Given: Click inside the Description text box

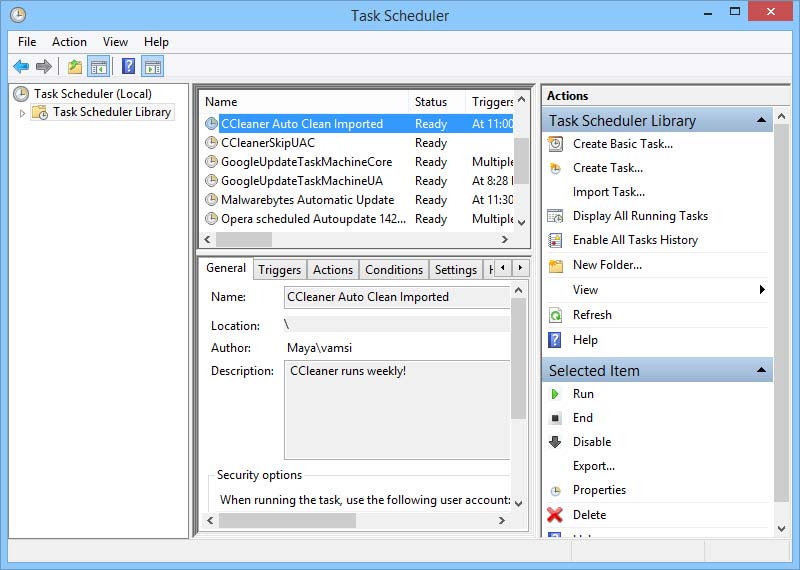Looking at the screenshot, I should tap(396, 410).
